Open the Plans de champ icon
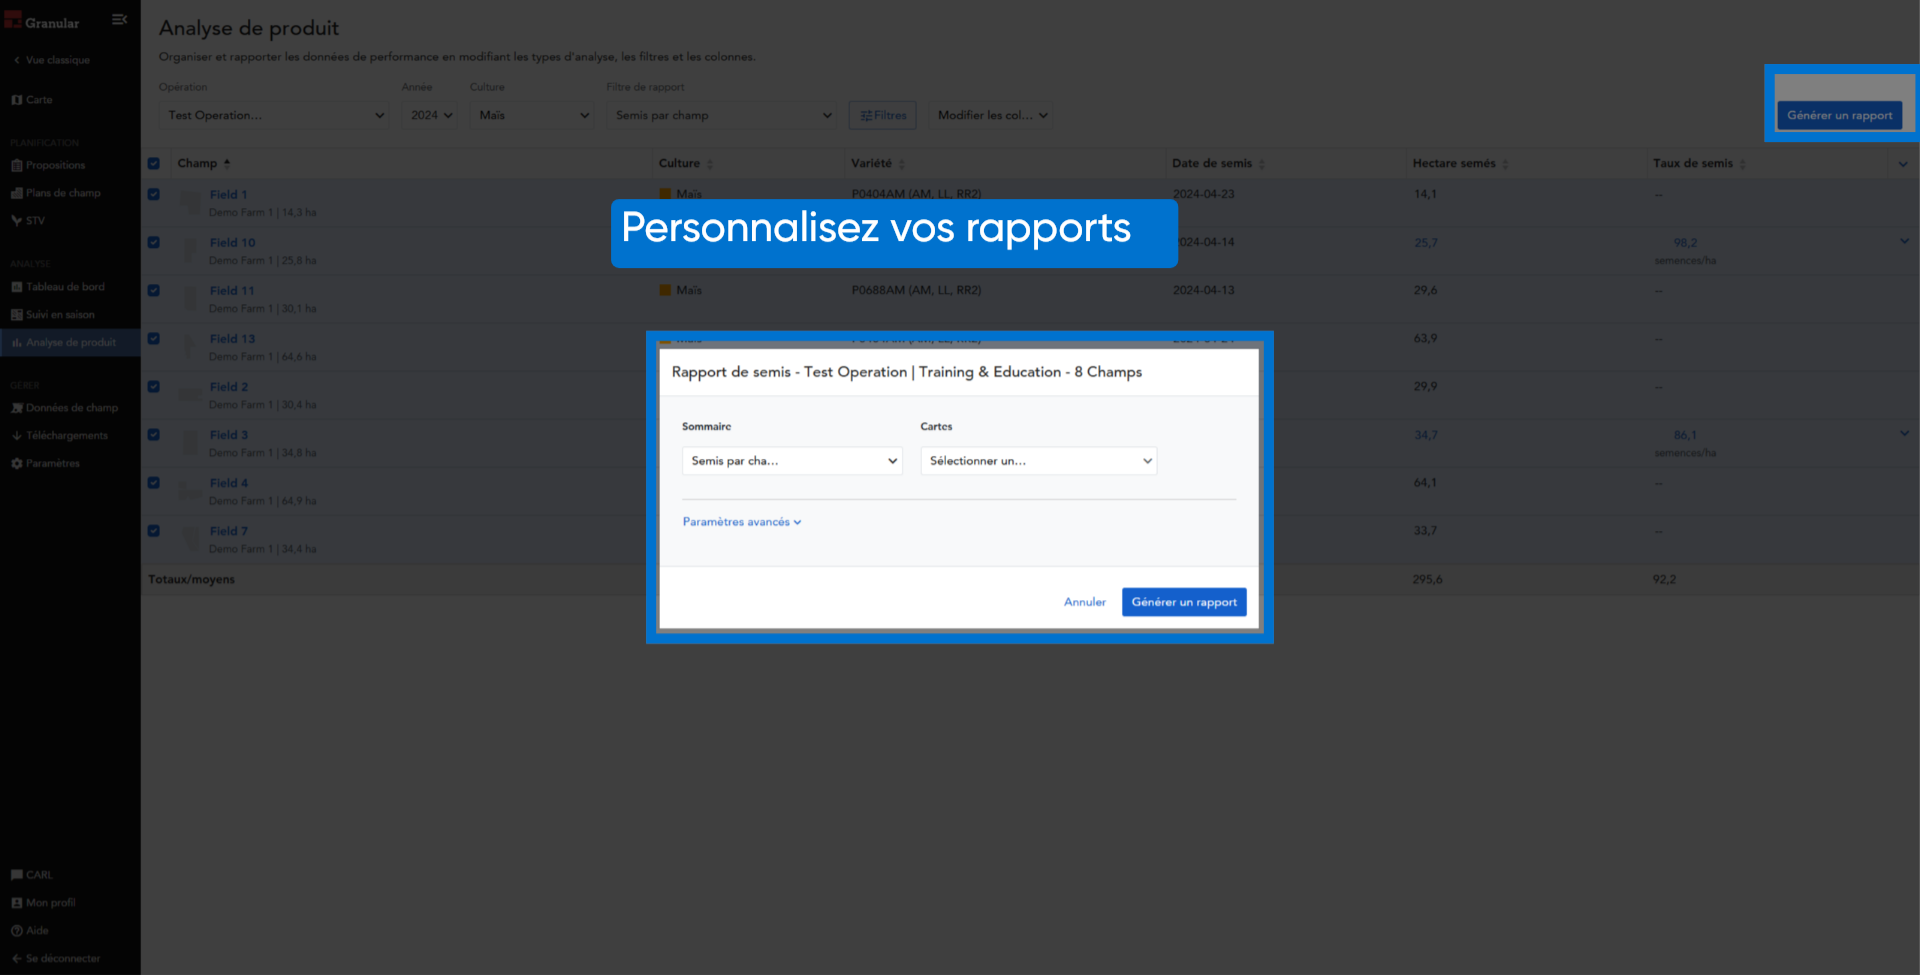1920x975 pixels. point(17,193)
